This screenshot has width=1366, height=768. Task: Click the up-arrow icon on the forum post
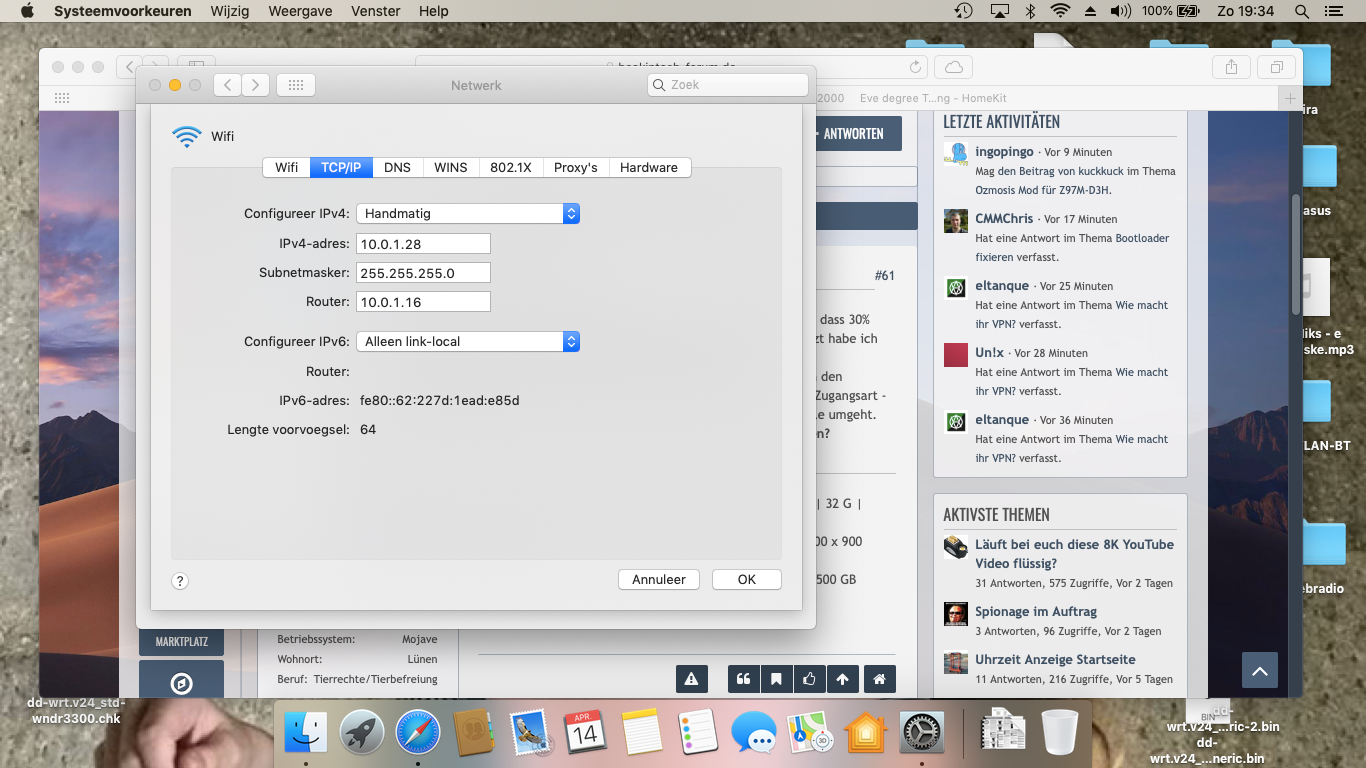click(842, 679)
